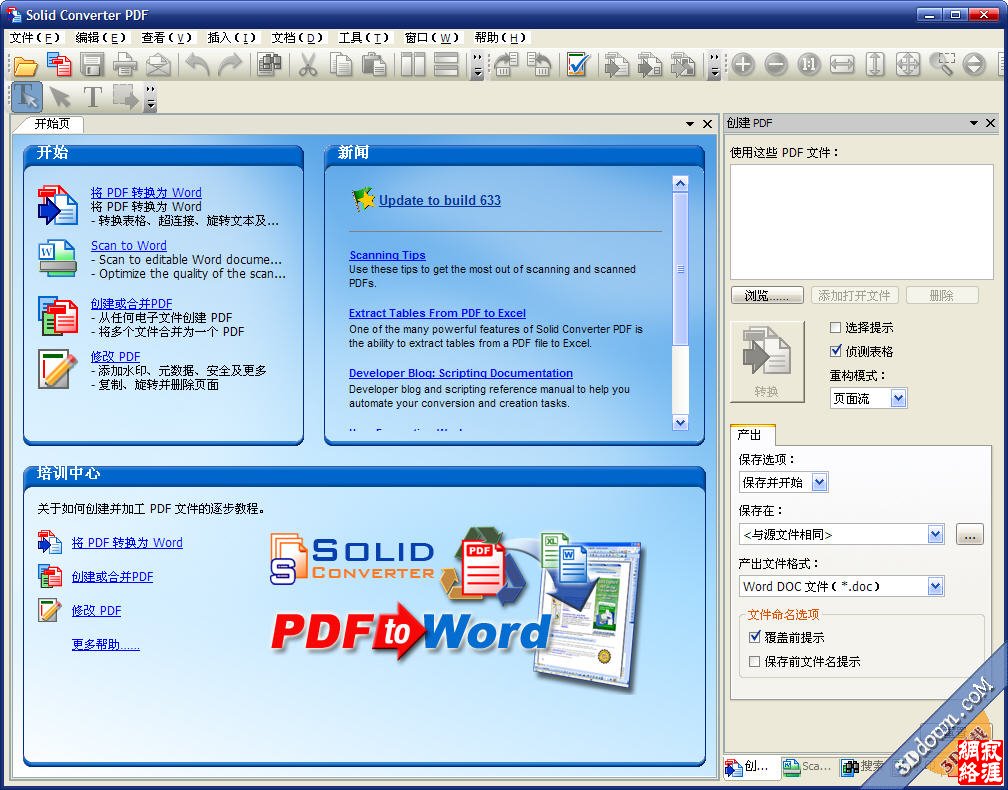Click the horizontal split window icon
The width and height of the screenshot is (1008, 790).
click(446, 65)
